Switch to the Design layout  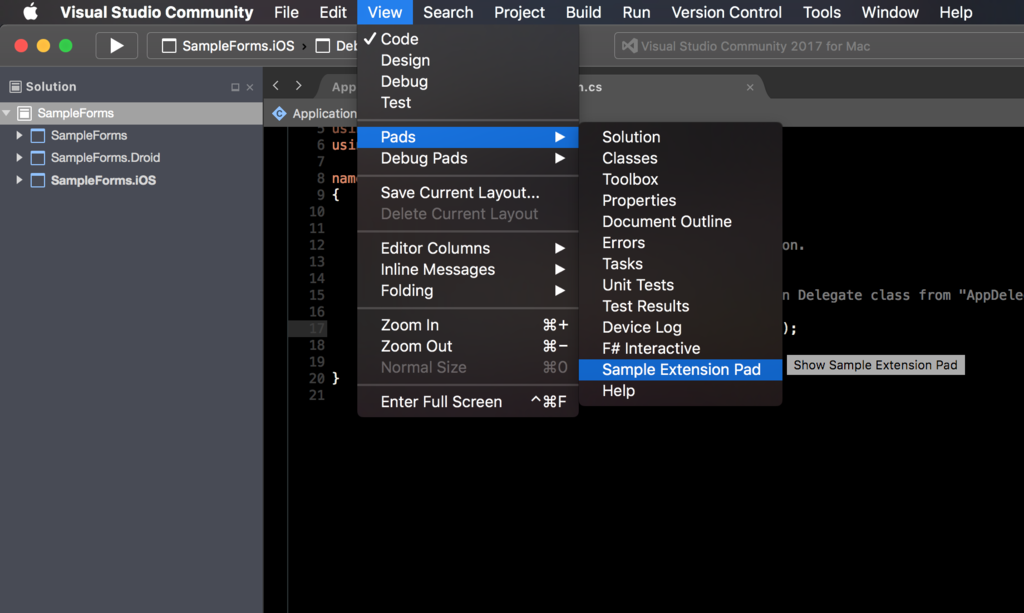468,60
